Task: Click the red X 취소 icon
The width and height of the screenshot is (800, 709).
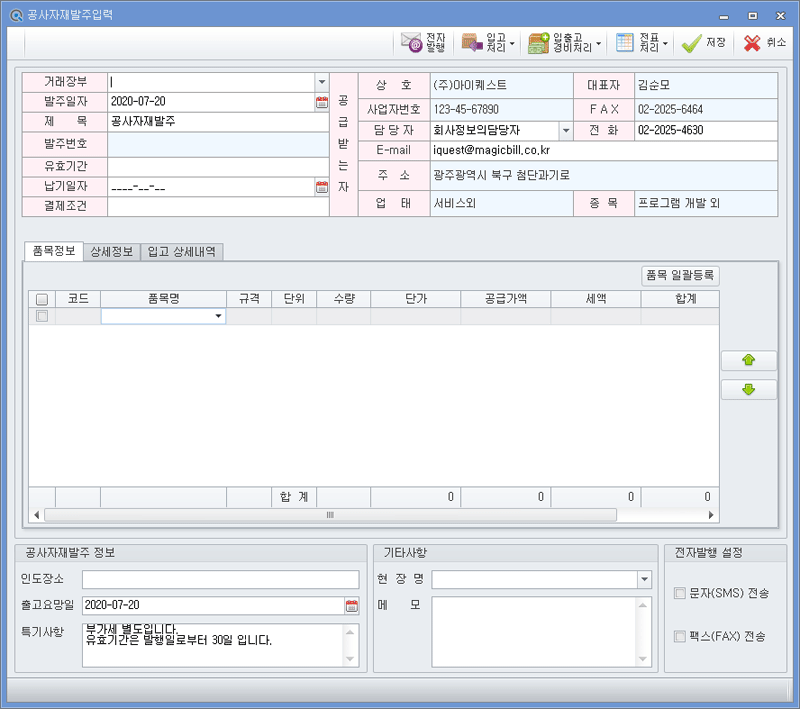Action: coord(752,43)
